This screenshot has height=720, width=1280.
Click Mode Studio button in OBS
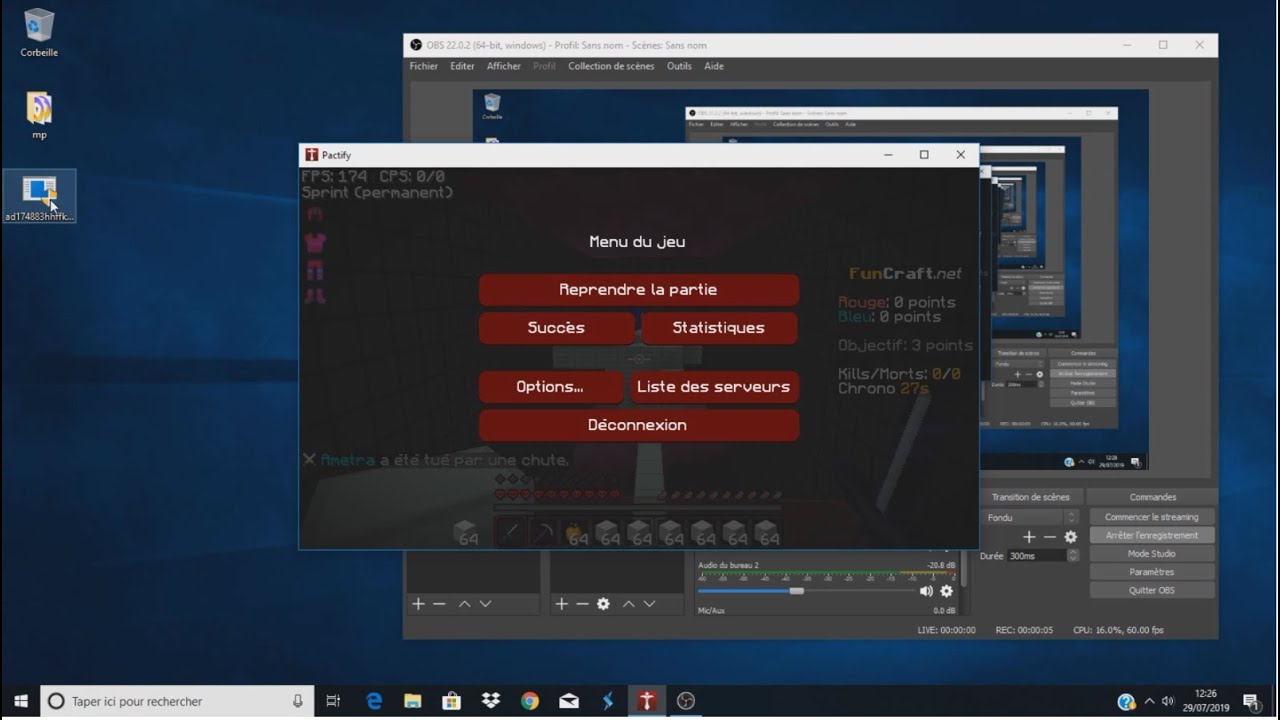point(1151,553)
